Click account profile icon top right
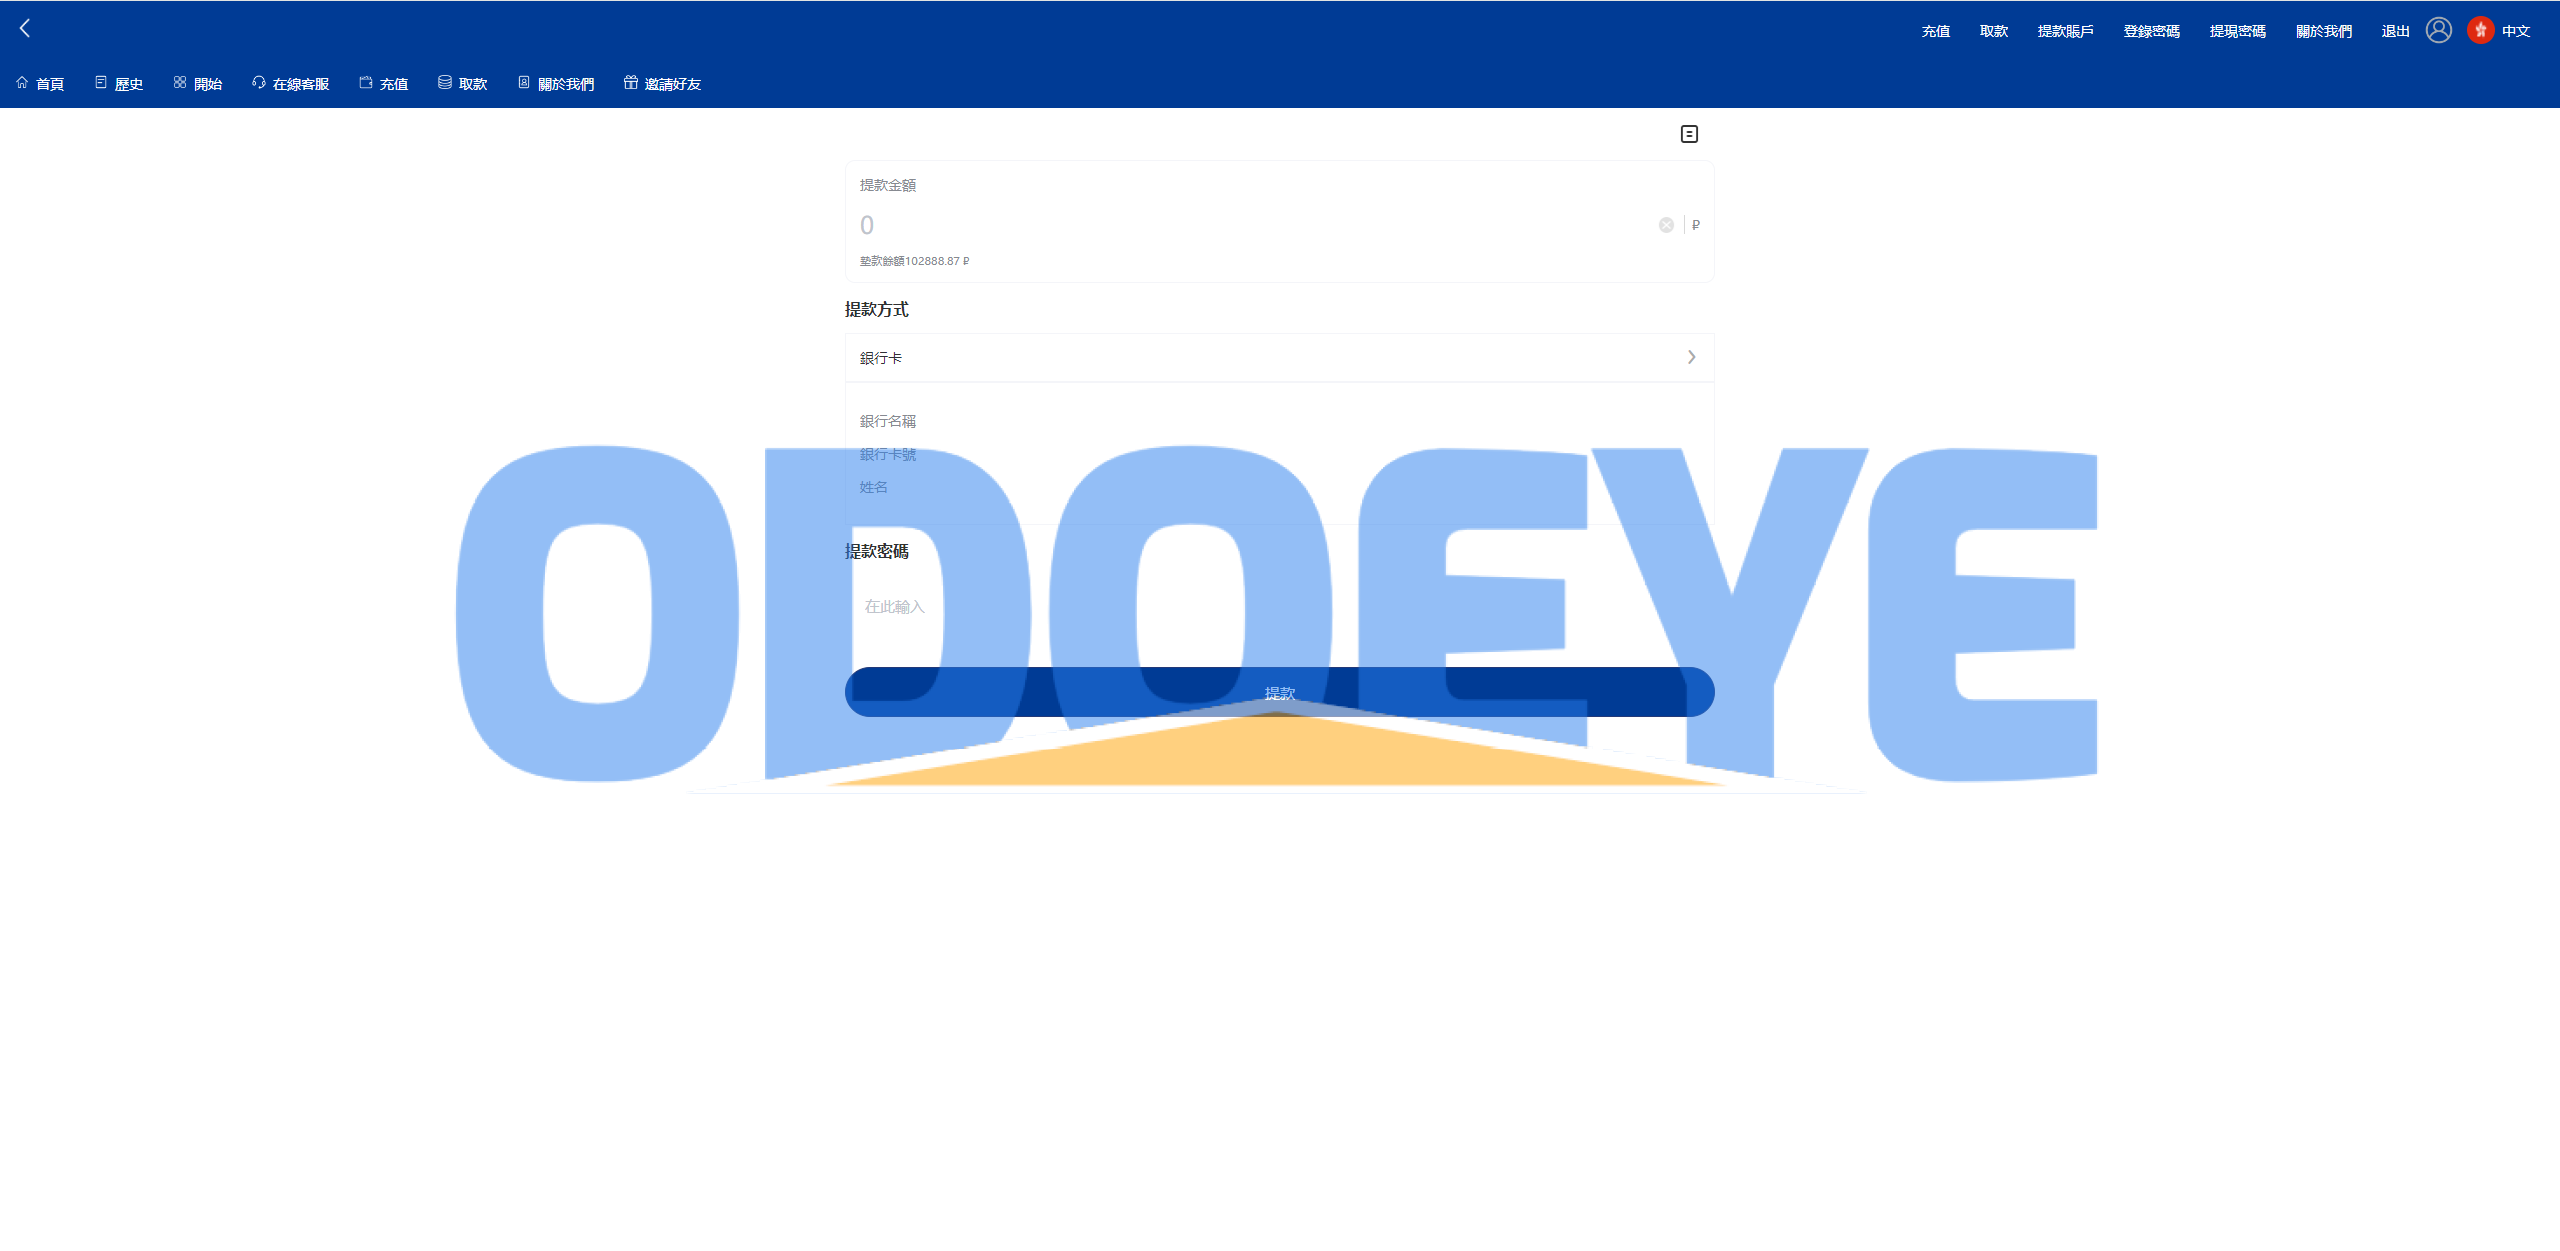Image resolution: width=2560 pixels, height=1251 pixels. coord(2441,29)
